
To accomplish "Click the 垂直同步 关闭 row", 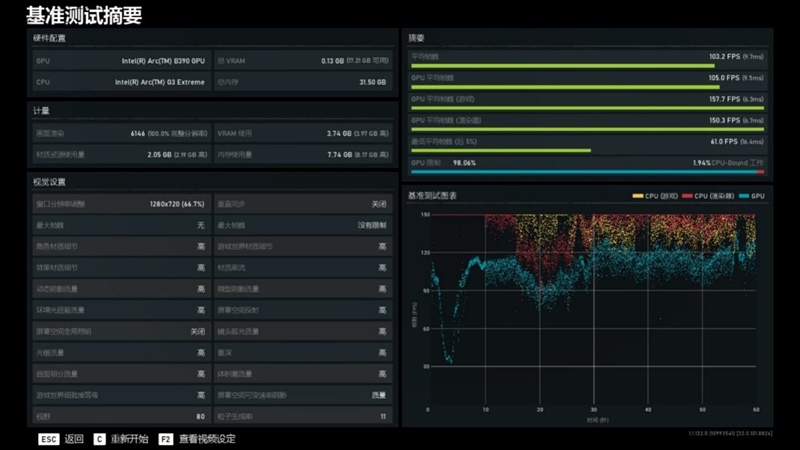I will 303,204.
